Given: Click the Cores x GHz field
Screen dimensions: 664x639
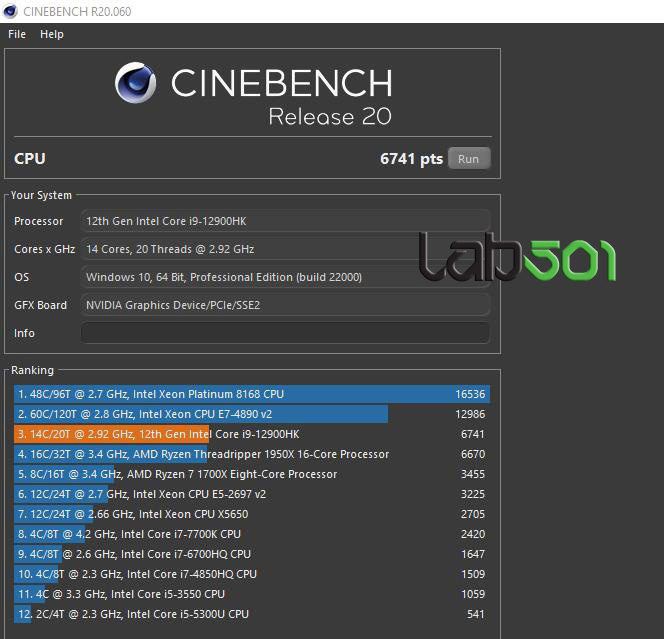Looking at the screenshot, I should click(285, 249).
